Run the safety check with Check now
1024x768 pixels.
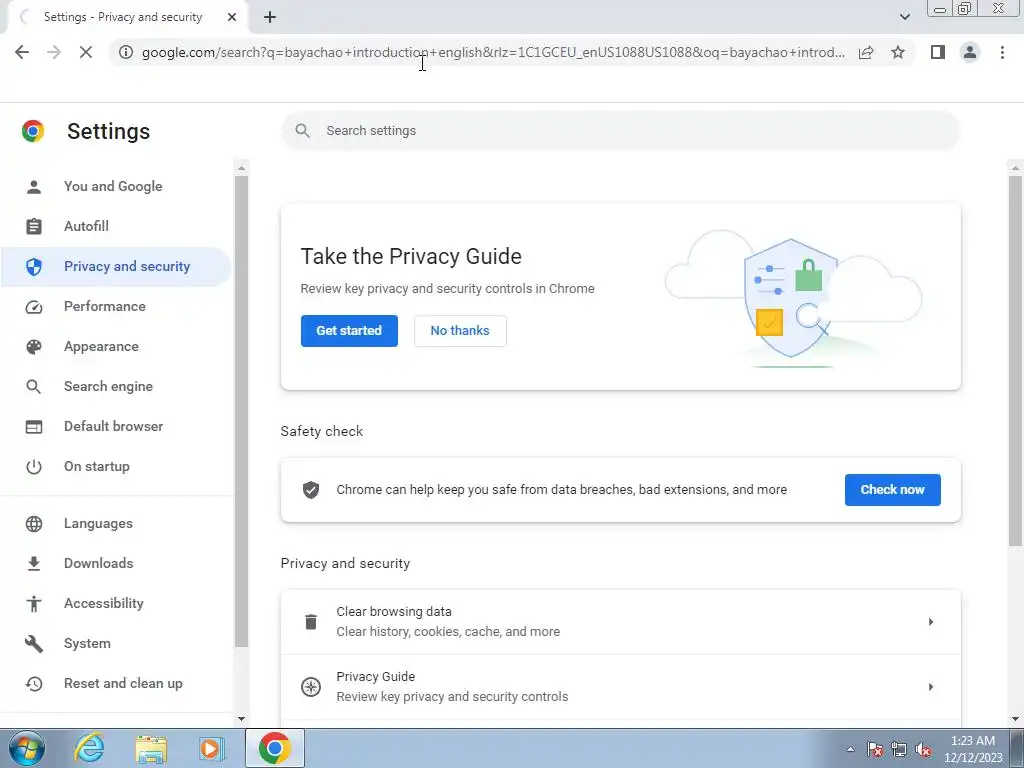(892, 490)
